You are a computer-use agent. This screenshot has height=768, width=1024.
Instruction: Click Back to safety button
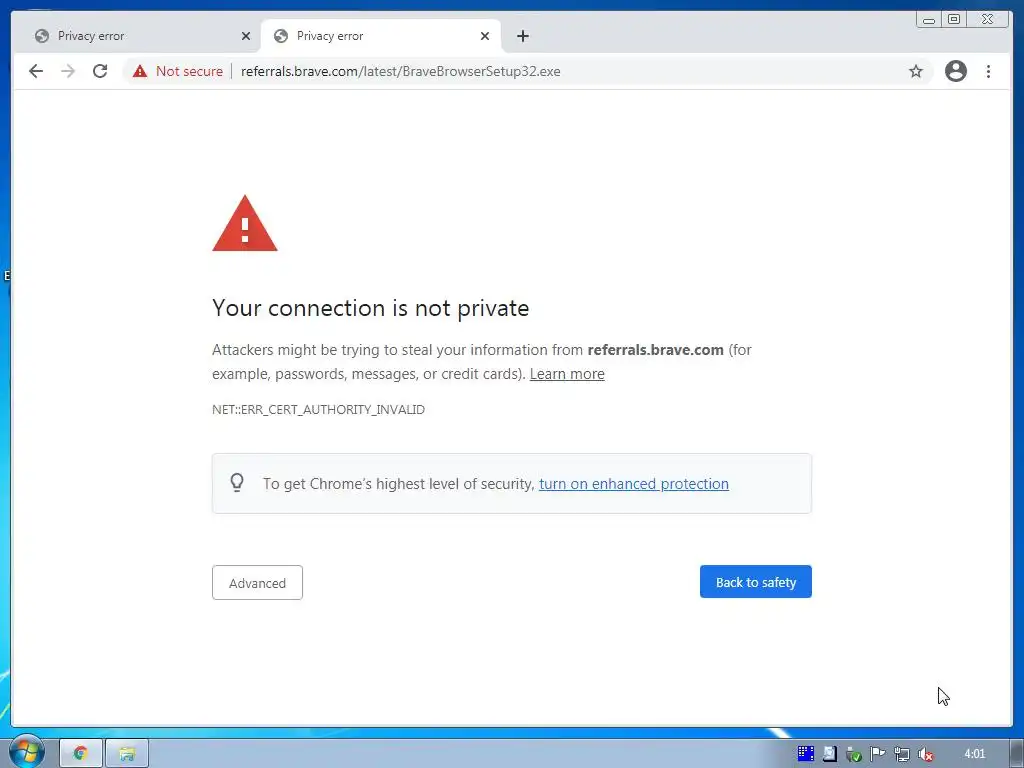pos(756,582)
